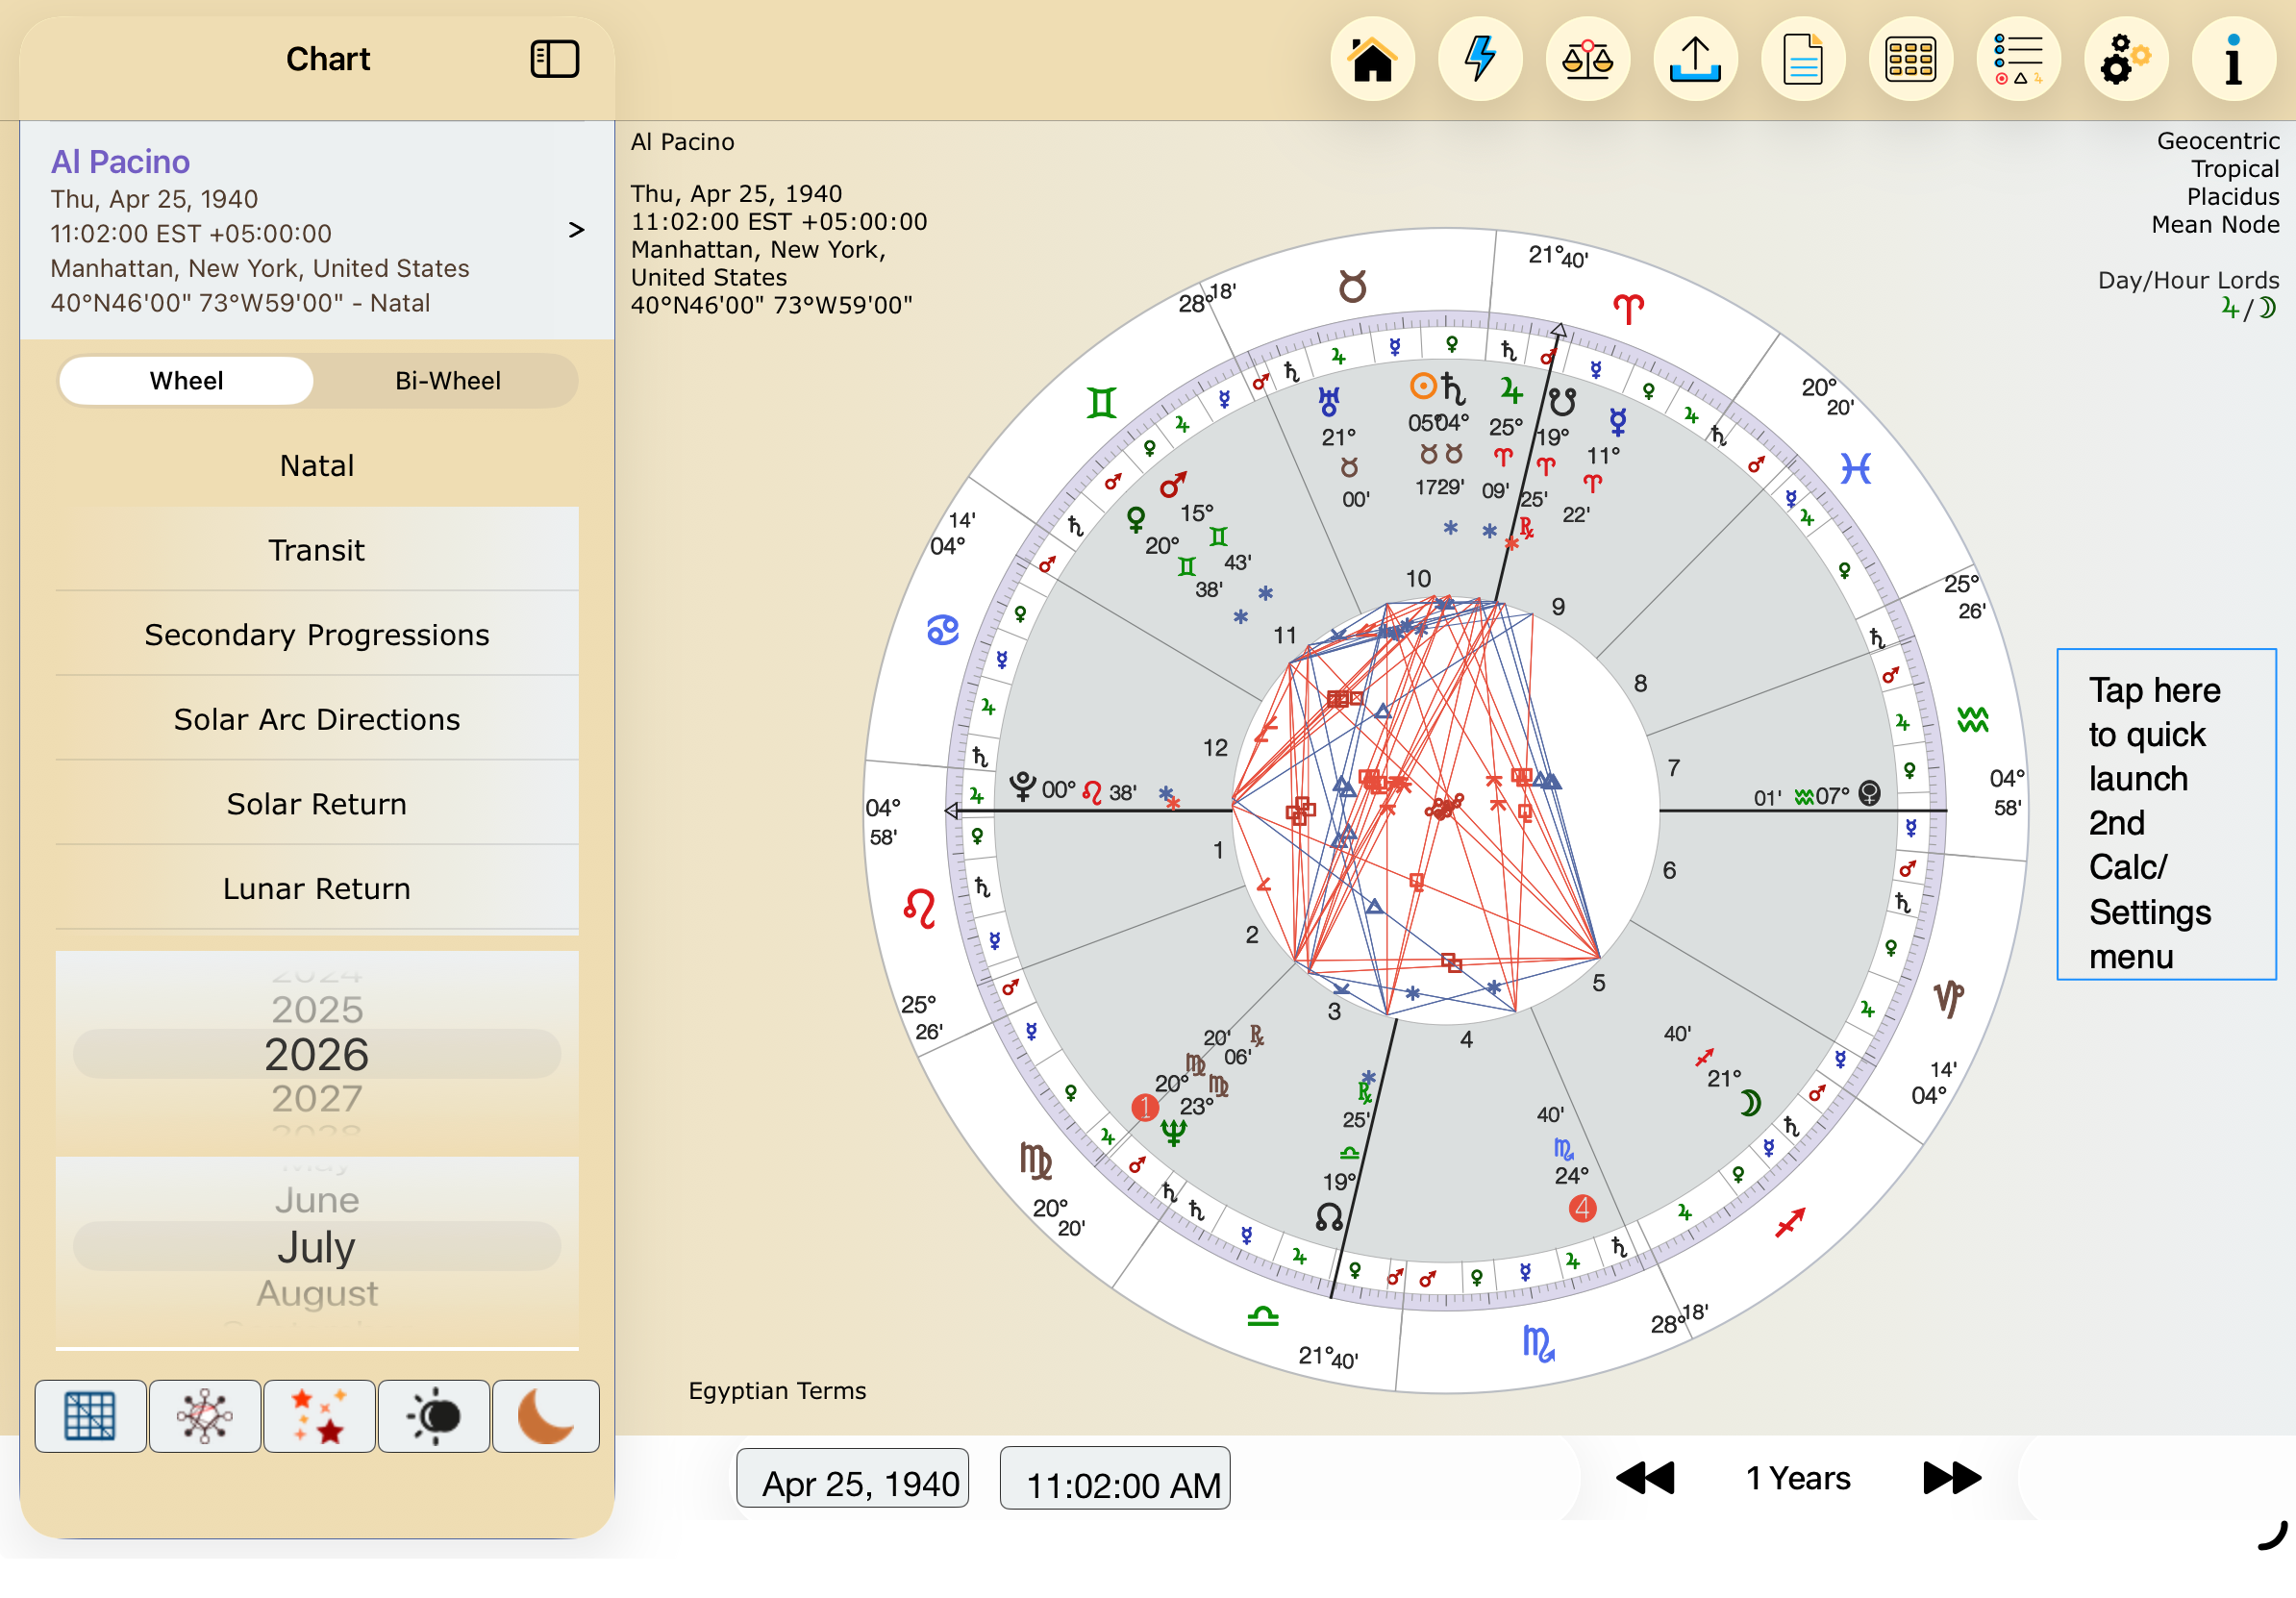Show the info icon panel
Image resolution: width=2296 pixels, height=1598 pixels.
(x=2234, y=60)
